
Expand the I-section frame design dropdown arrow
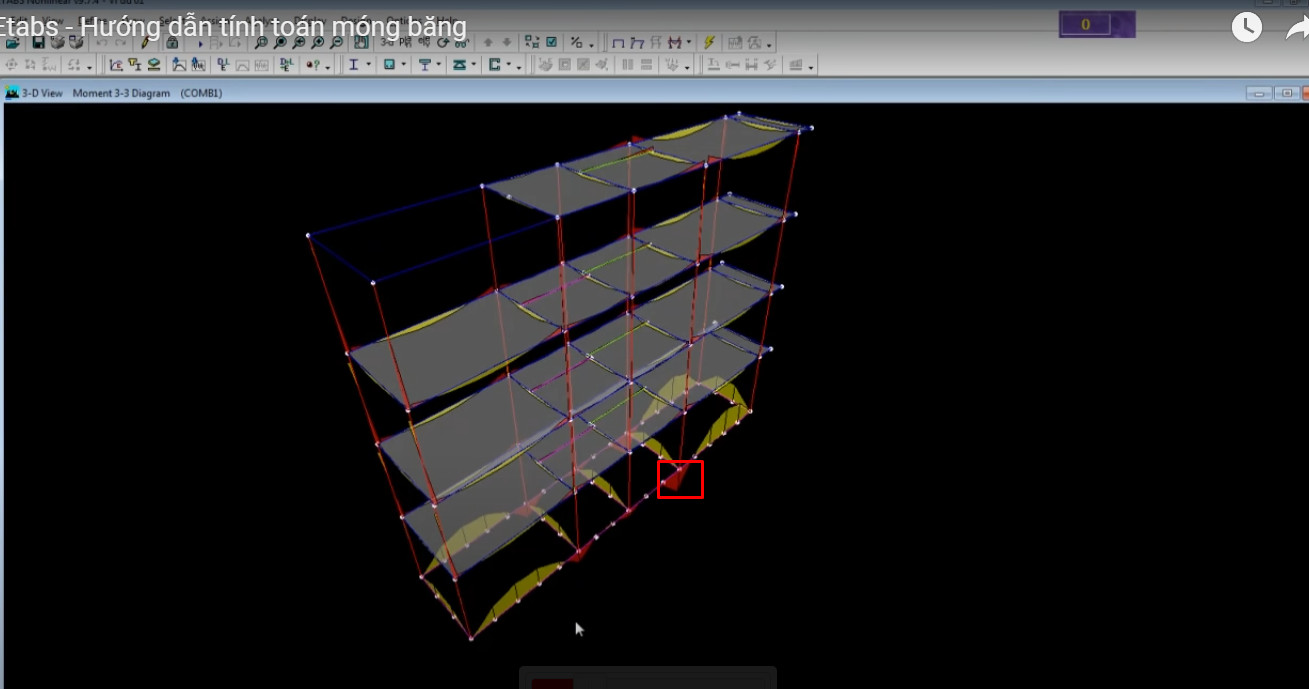point(368,66)
